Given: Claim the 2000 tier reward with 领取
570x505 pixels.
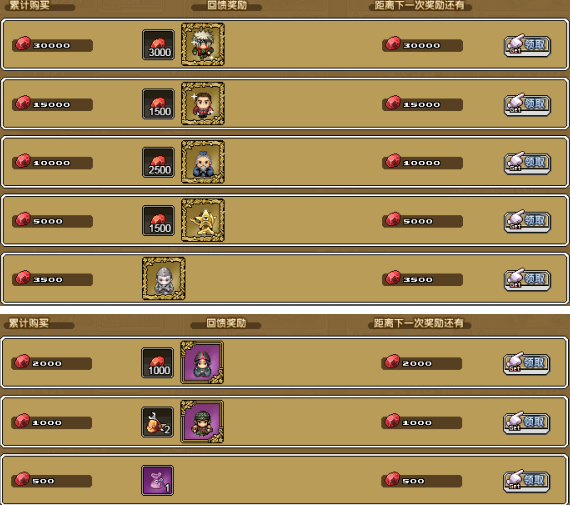Looking at the screenshot, I should pyautogui.click(x=526, y=363).
